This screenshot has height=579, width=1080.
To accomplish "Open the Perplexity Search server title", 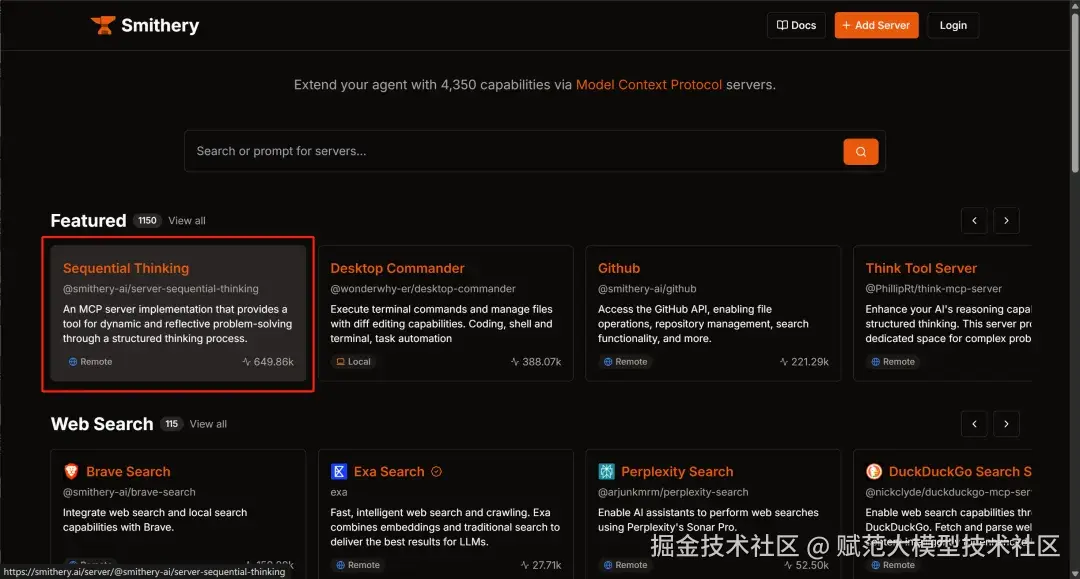I will (677, 471).
